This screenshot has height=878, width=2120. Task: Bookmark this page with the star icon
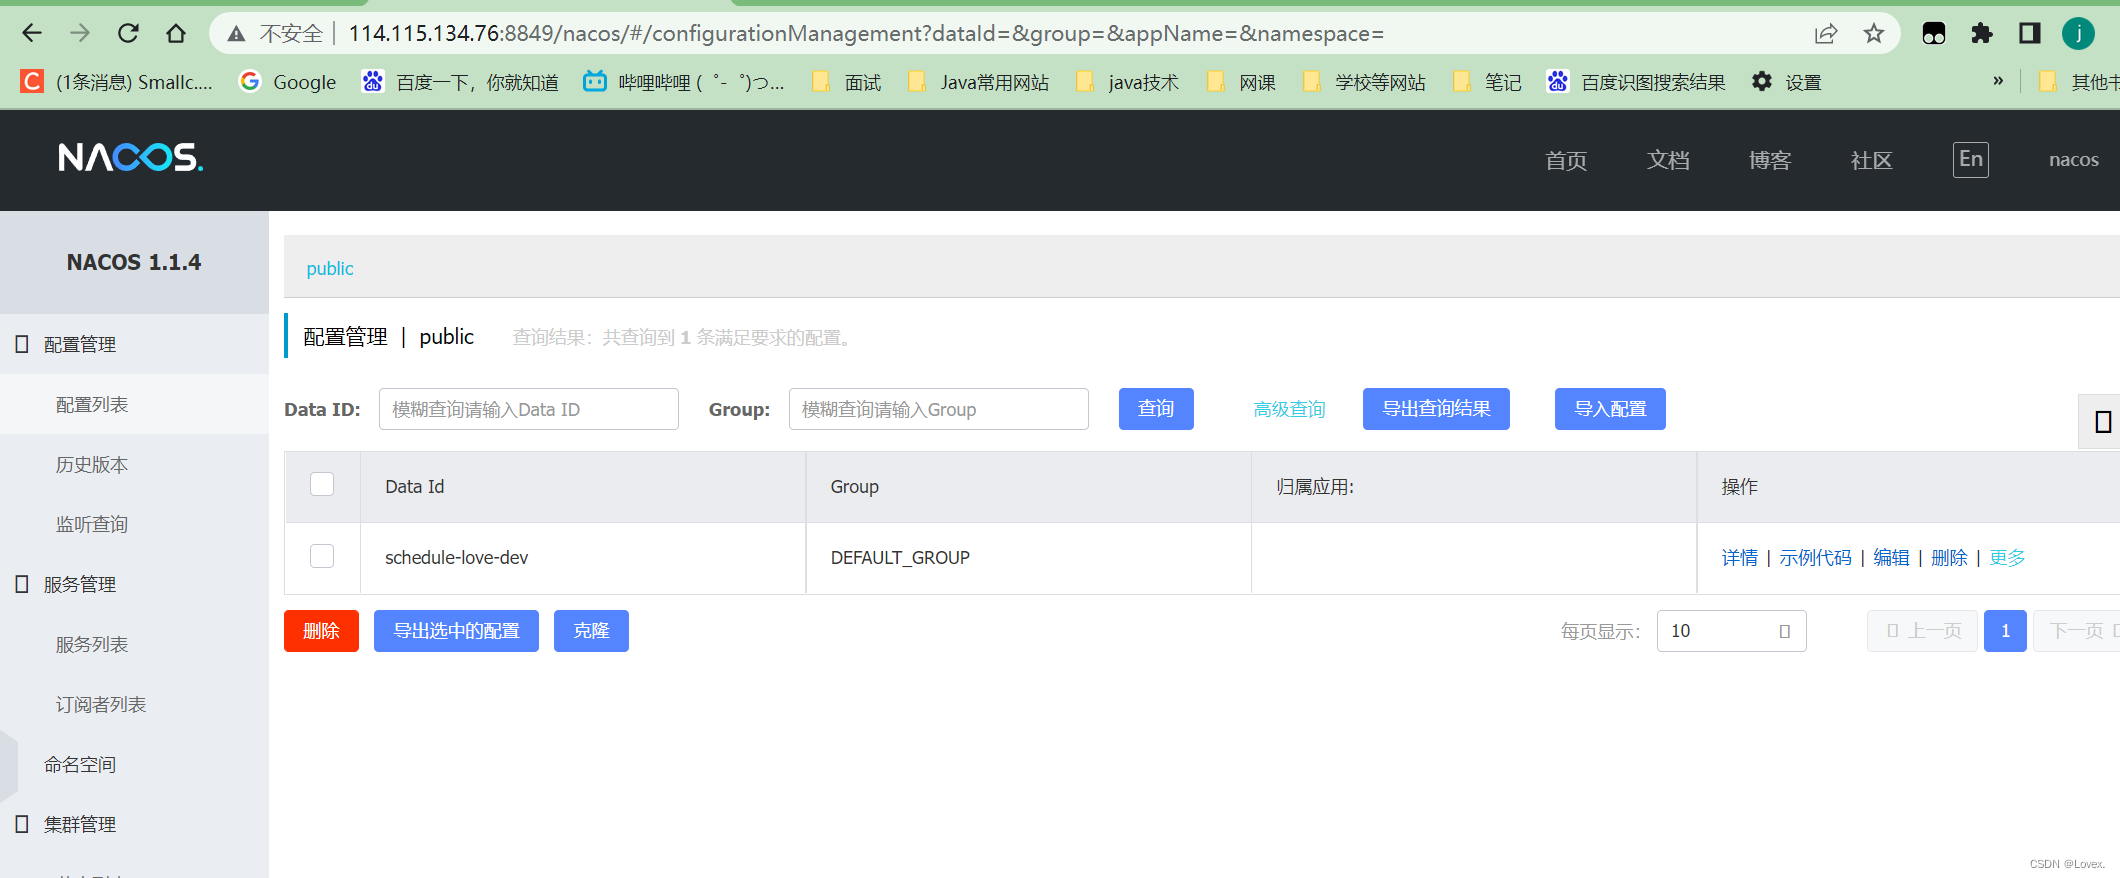pyautogui.click(x=1874, y=34)
